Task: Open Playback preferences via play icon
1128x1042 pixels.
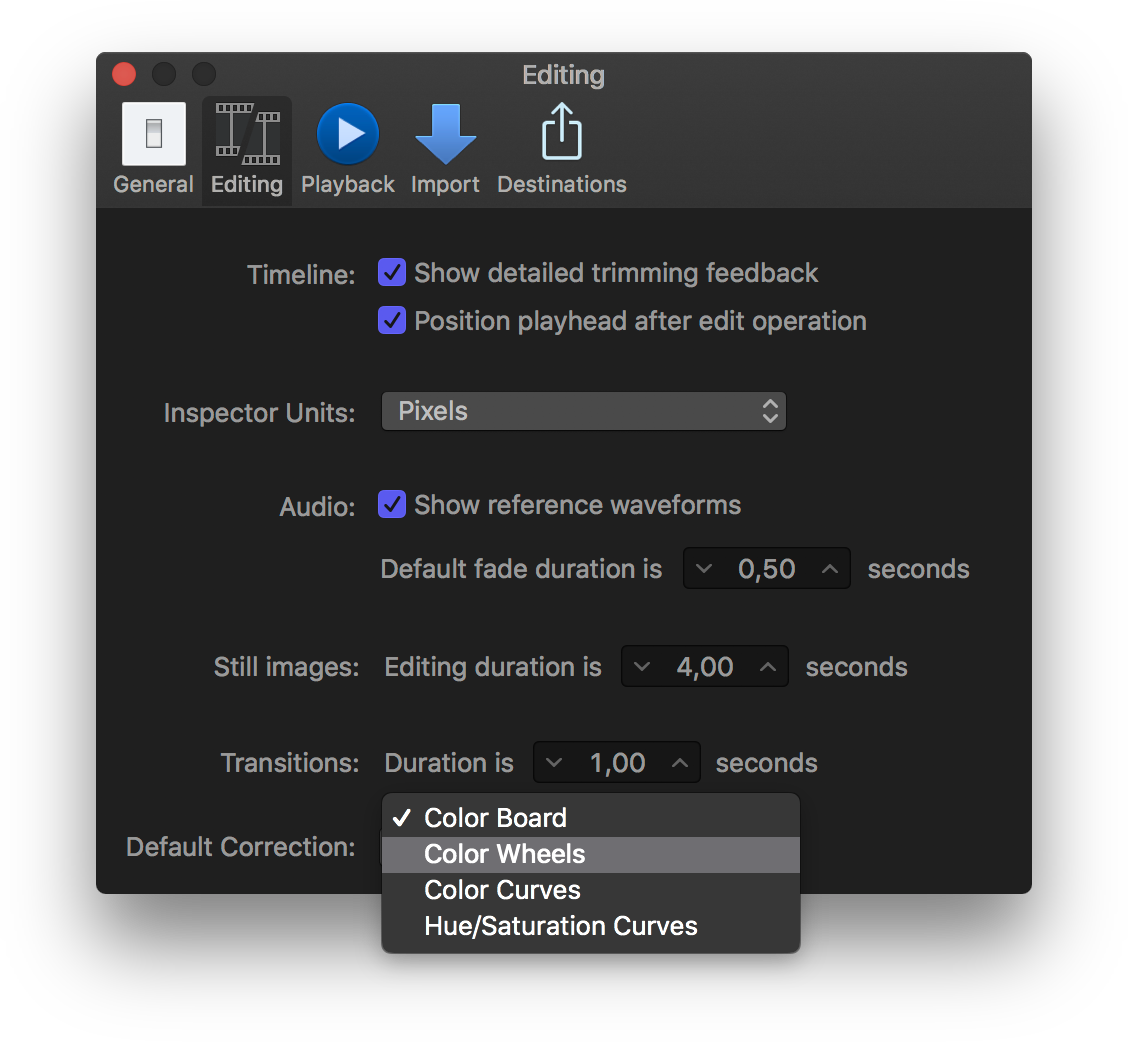Action: tap(347, 134)
